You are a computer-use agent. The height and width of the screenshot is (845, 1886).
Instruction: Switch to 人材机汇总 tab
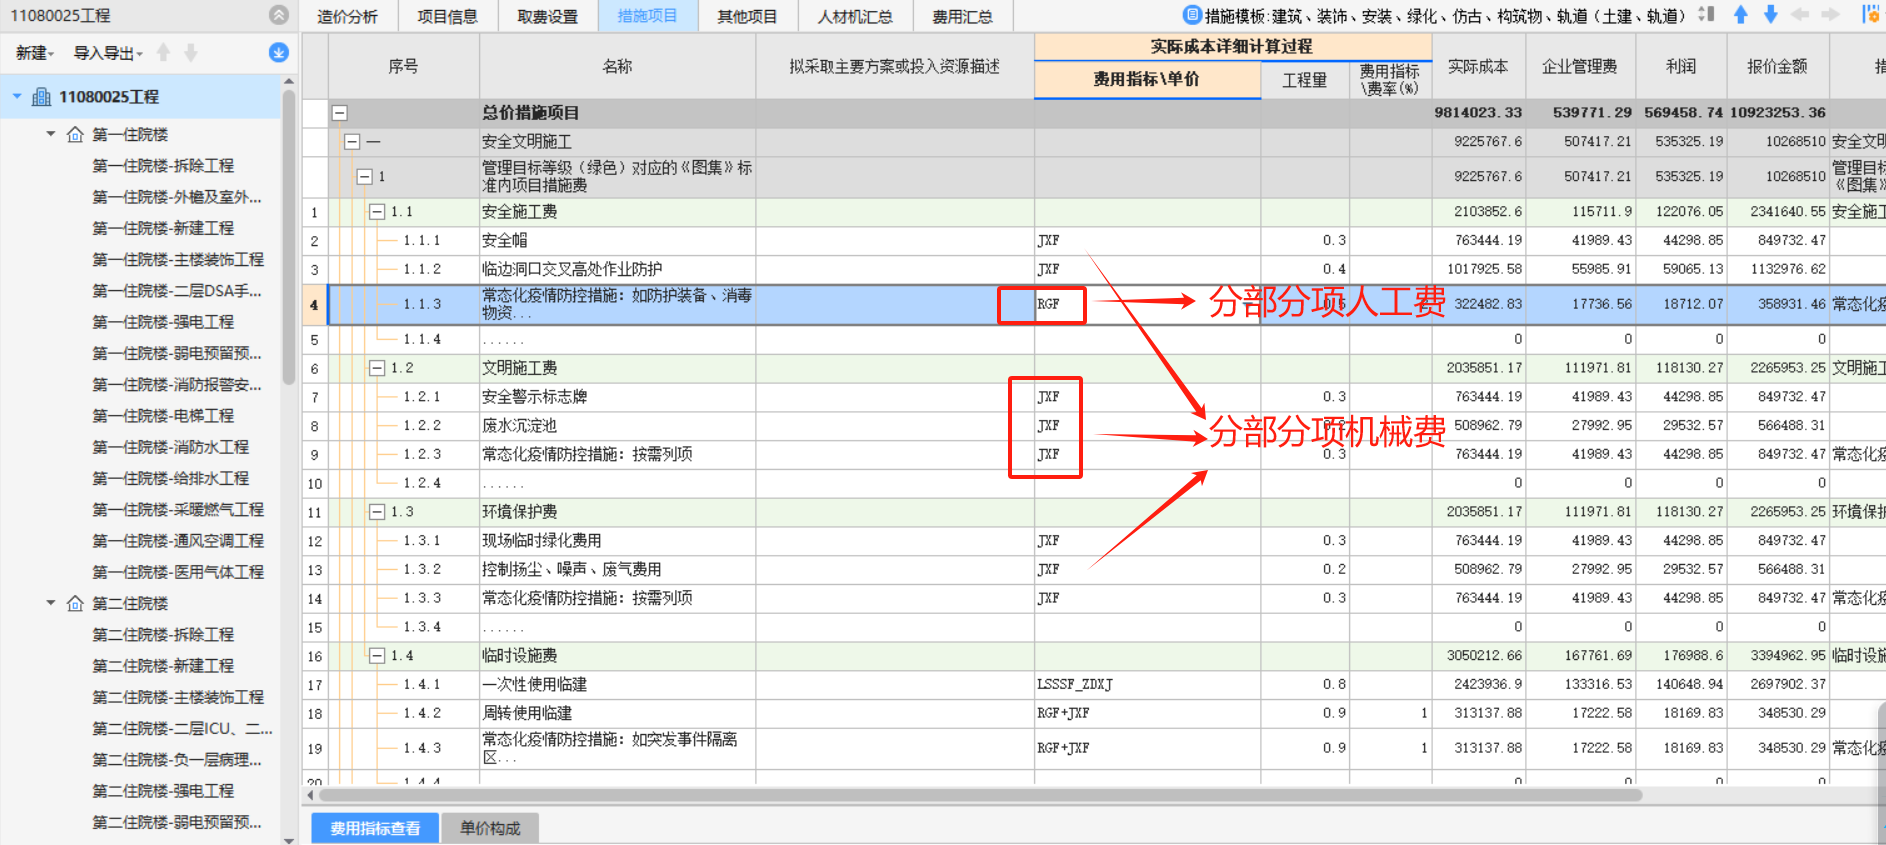(855, 16)
